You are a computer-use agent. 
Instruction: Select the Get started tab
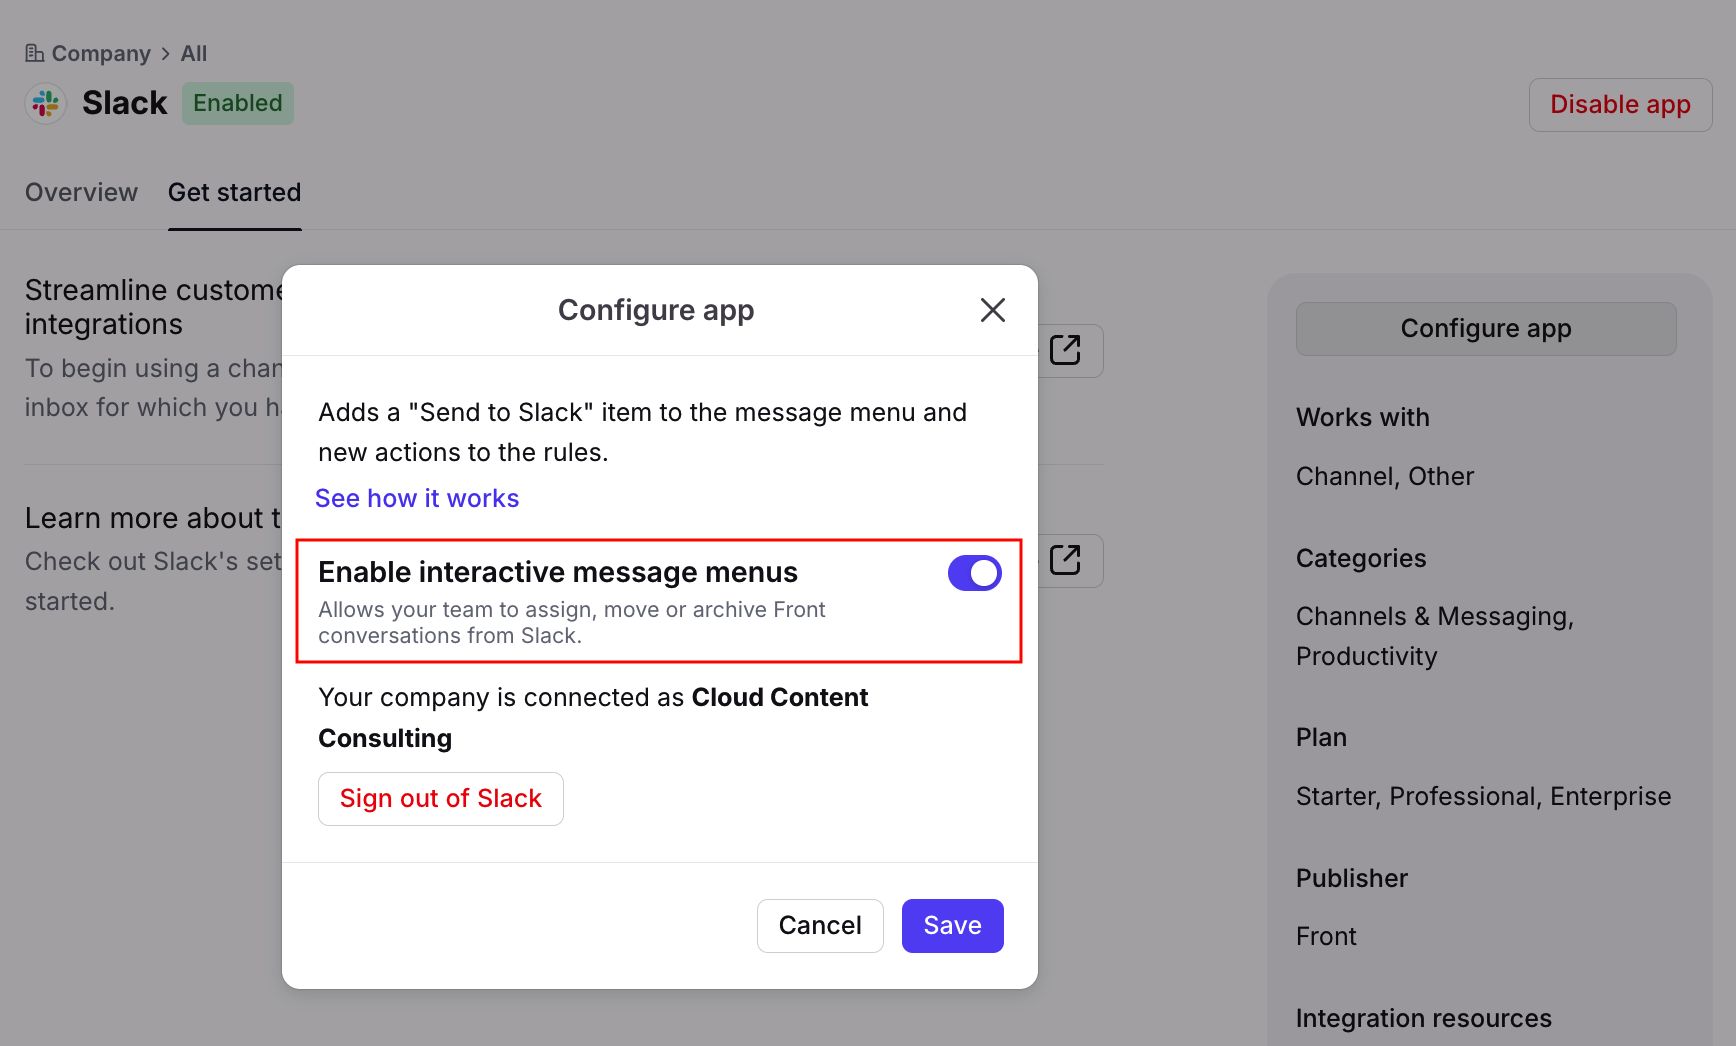click(x=234, y=192)
